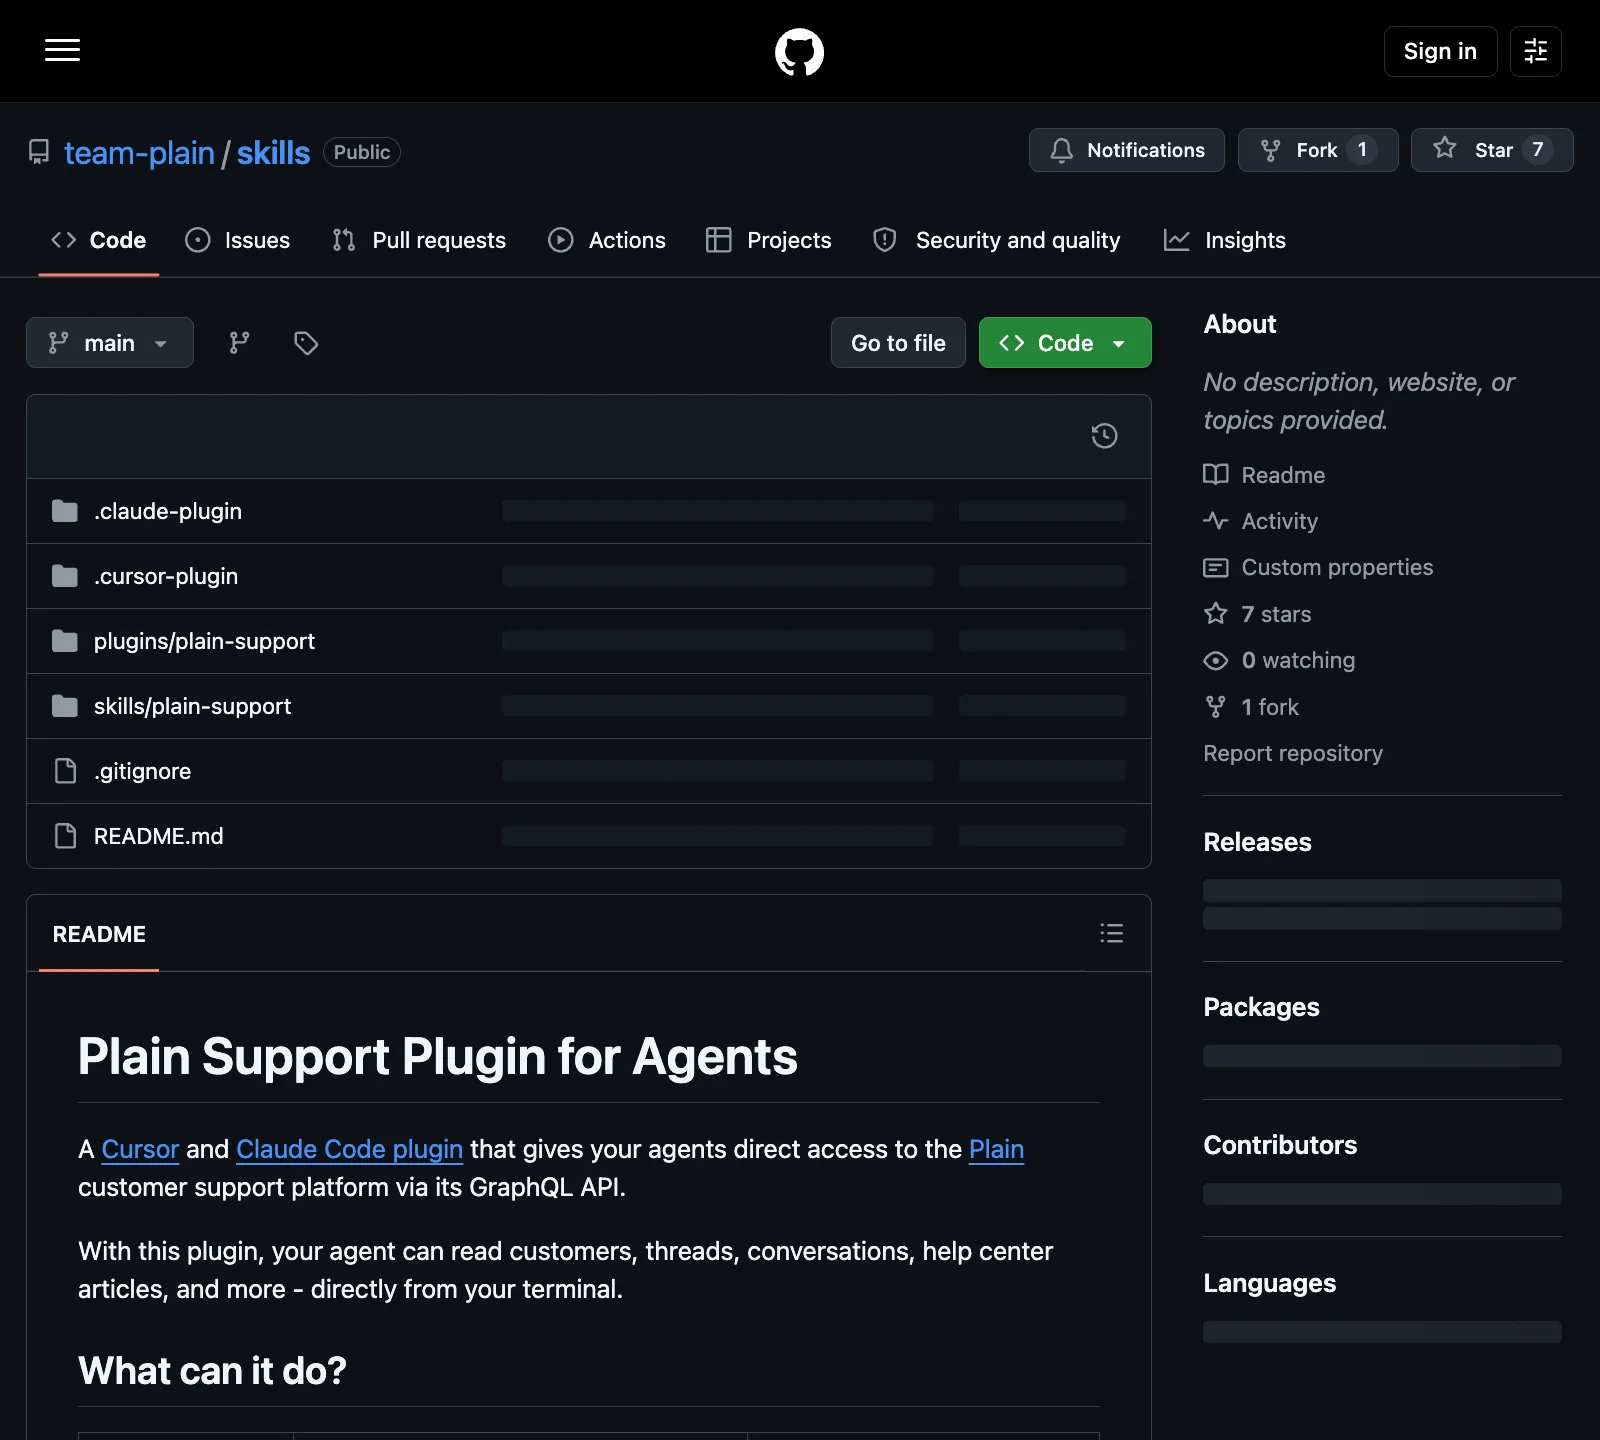1600x1440 pixels.
Task: Open the Readme link in About
Action: pyautogui.click(x=1264, y=475)
